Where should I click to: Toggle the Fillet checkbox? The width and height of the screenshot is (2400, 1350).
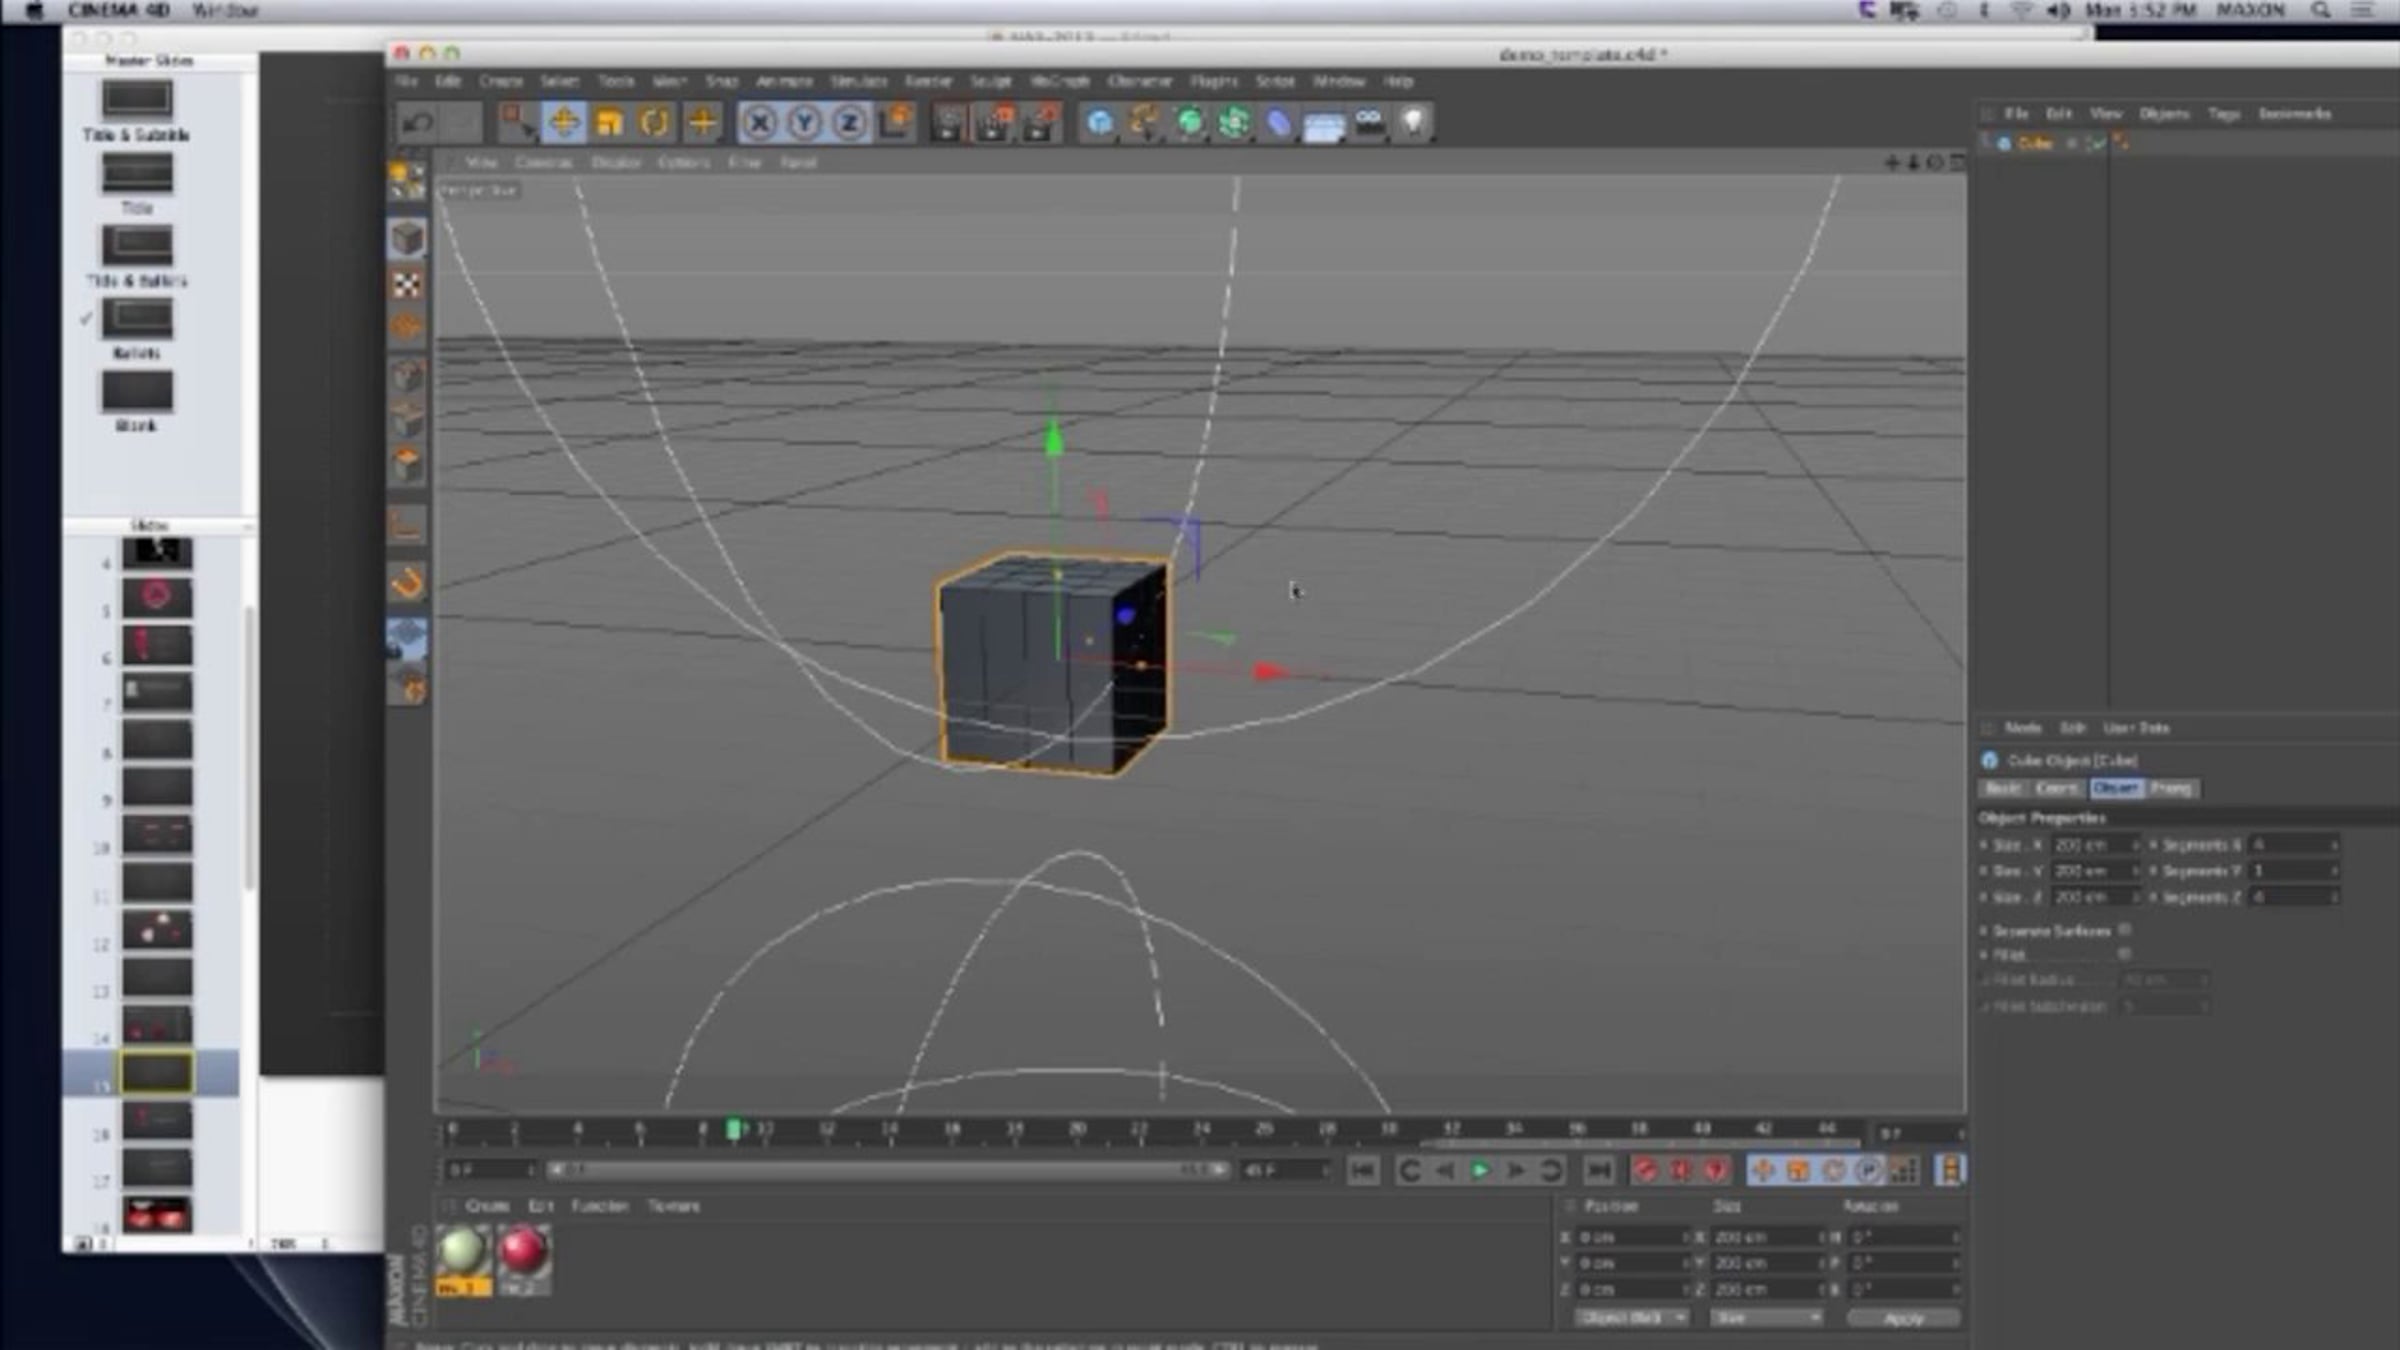(2125, 954)
